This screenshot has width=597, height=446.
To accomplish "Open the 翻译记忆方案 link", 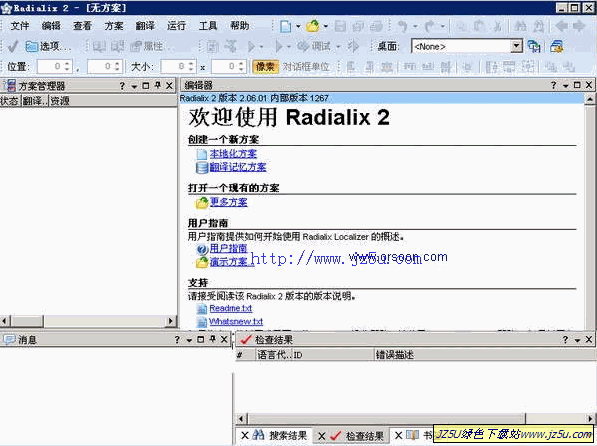I will click(x=238, y=167).
